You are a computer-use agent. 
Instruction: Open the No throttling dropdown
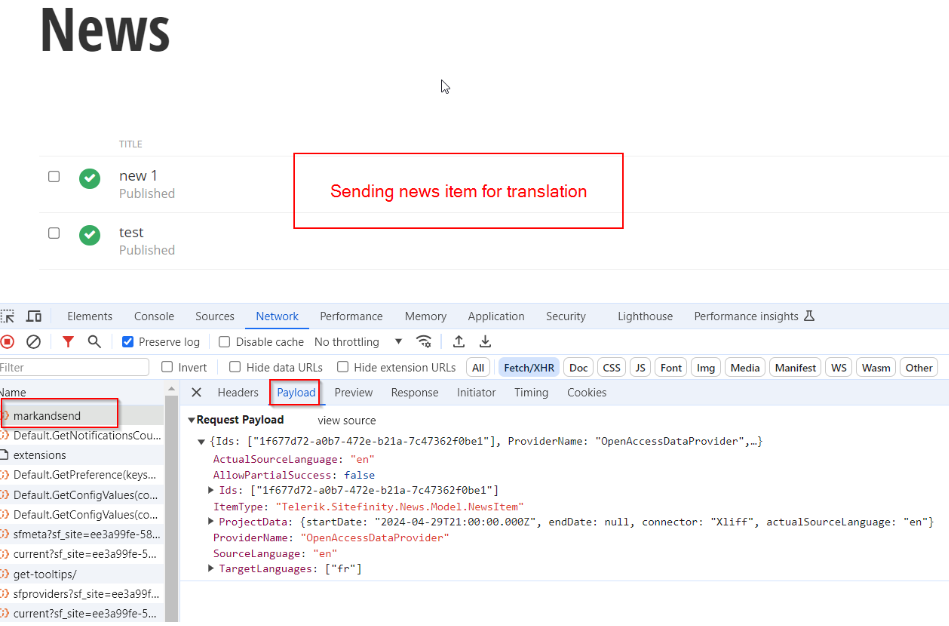tap(358, 342)
